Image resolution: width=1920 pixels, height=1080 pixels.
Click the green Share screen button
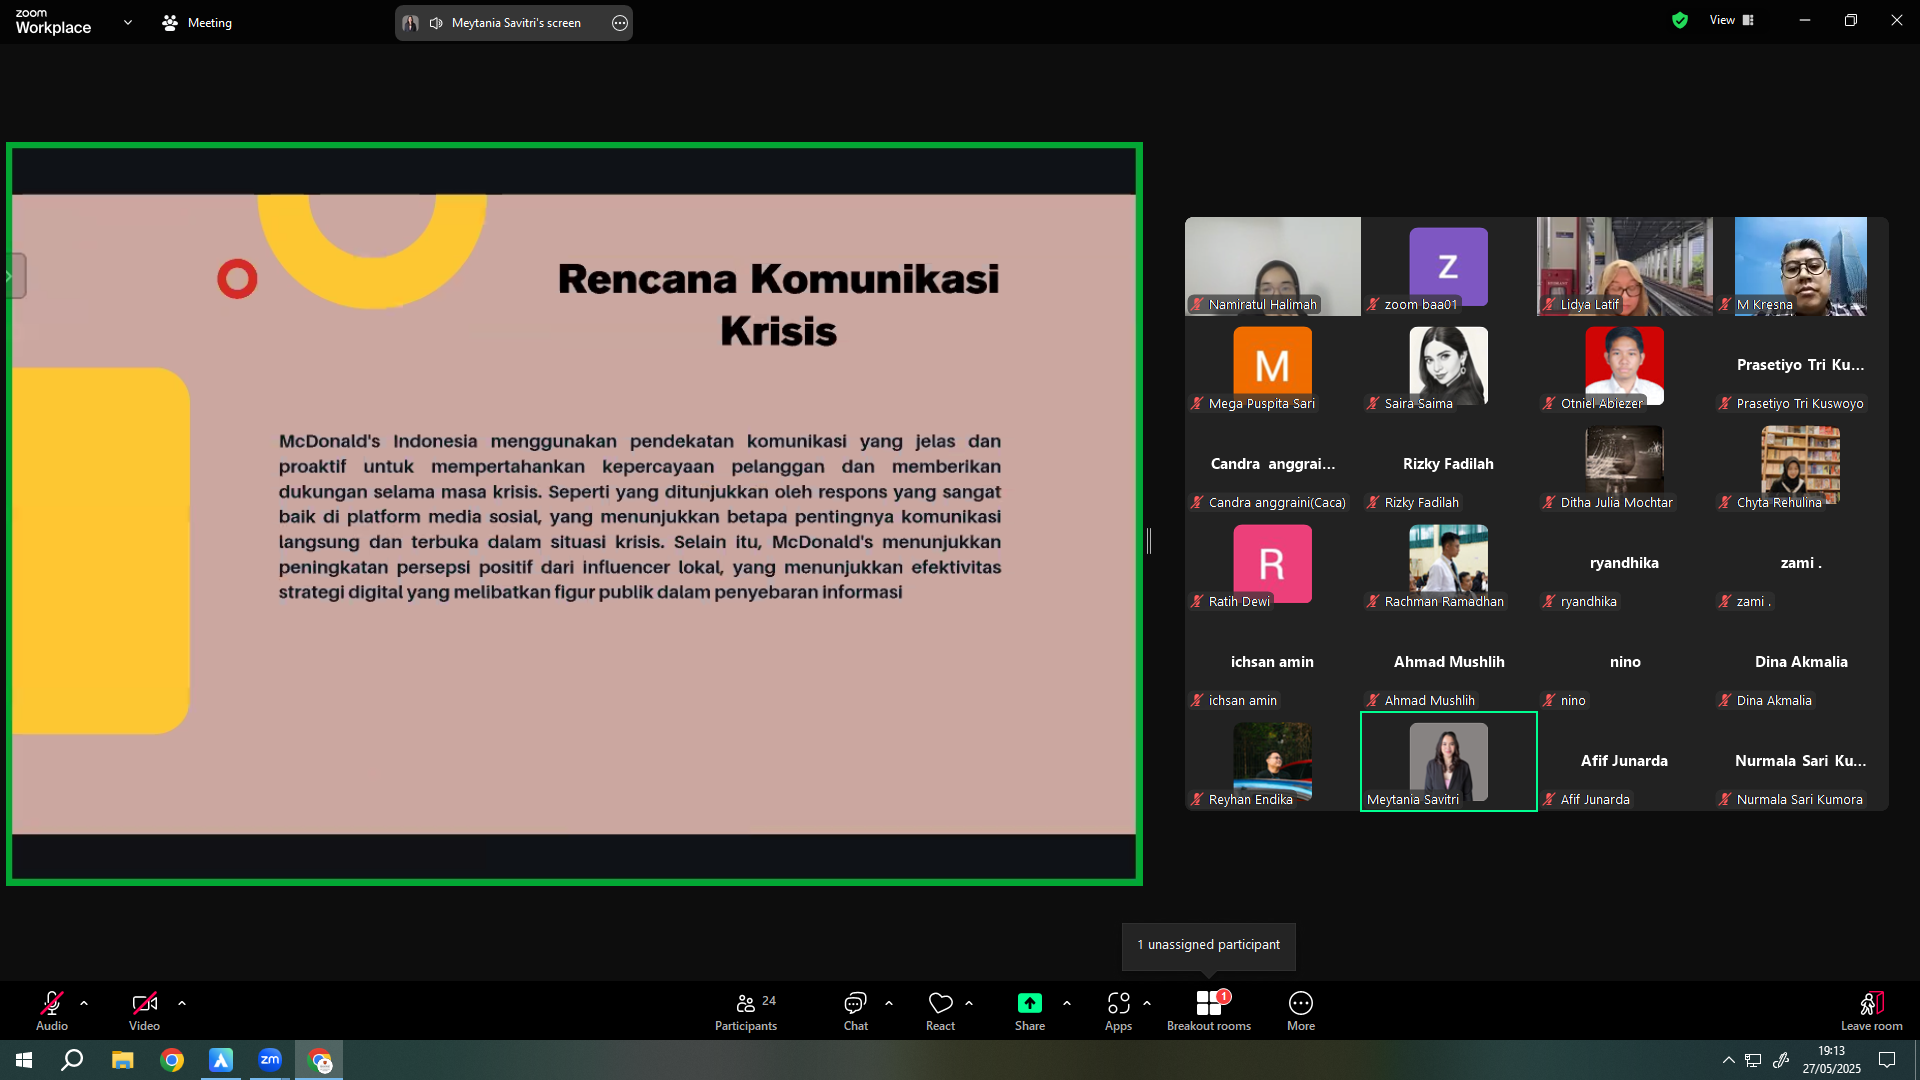pyautogui.click(x=1030, y=1010)
